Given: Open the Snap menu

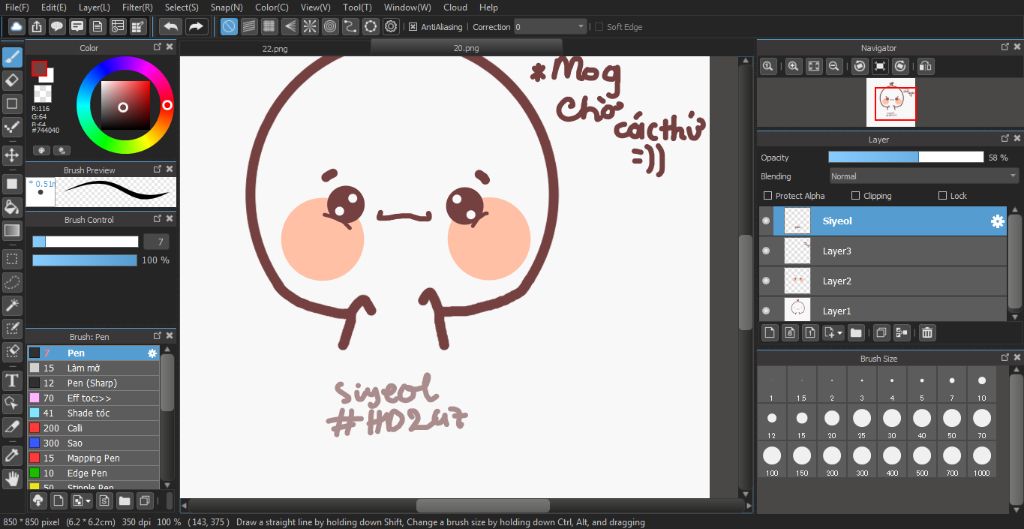Looking at the screenshot, I should click(x=227, y=7).
